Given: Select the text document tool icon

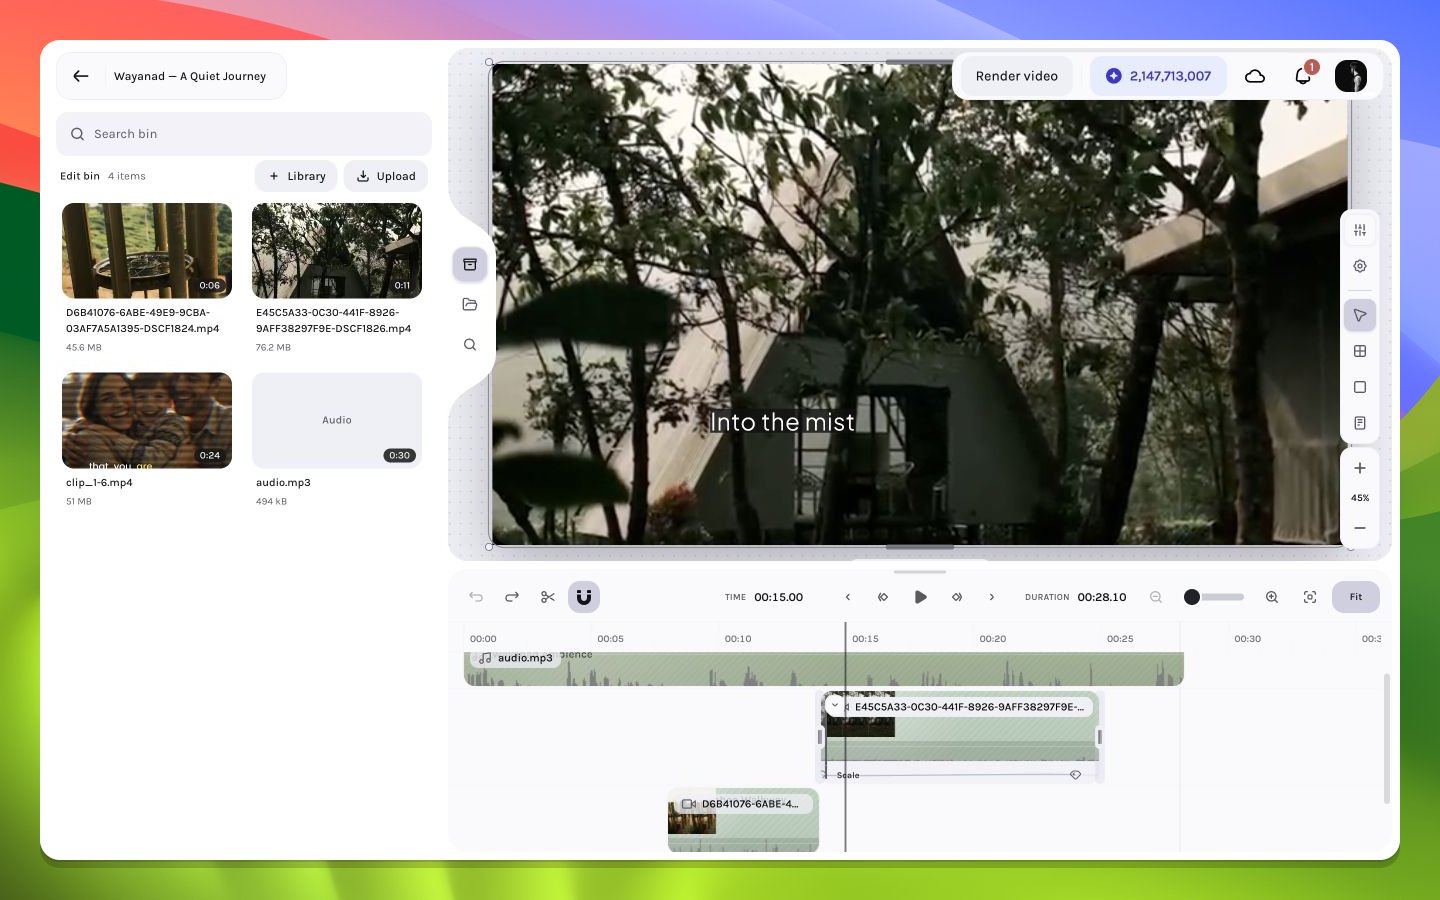Looking at the screenshot, I should [1360, 423].
